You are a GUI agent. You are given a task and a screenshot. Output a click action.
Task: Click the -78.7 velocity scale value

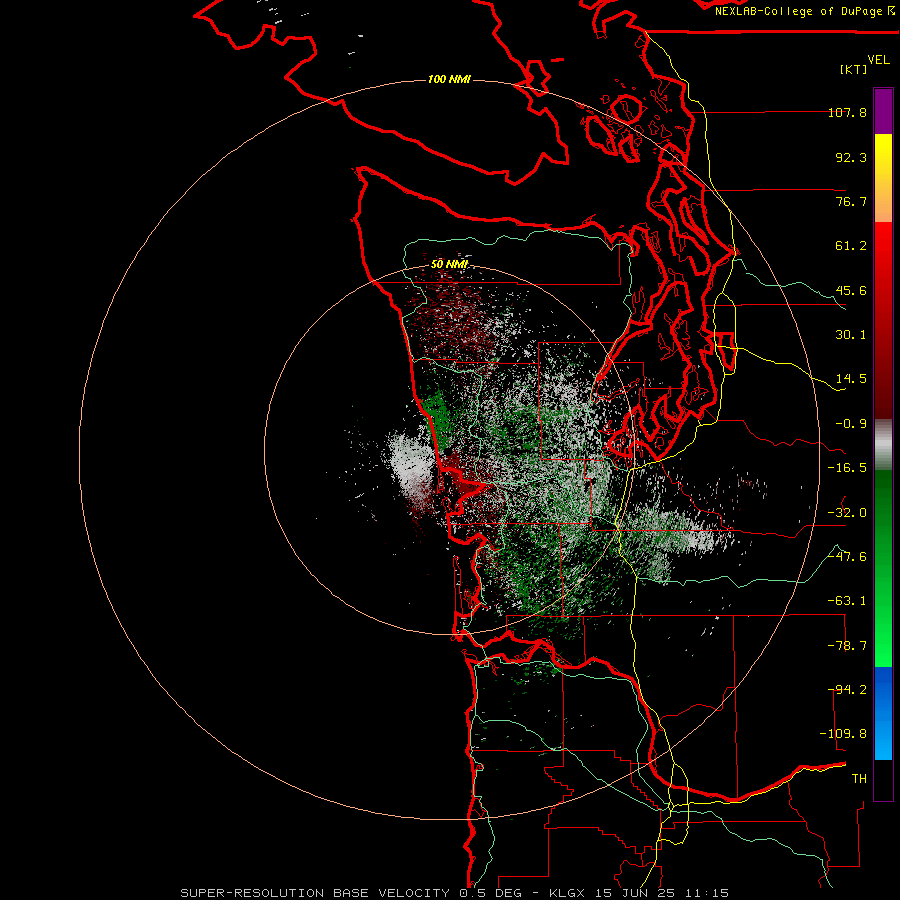tap(847, 646)
